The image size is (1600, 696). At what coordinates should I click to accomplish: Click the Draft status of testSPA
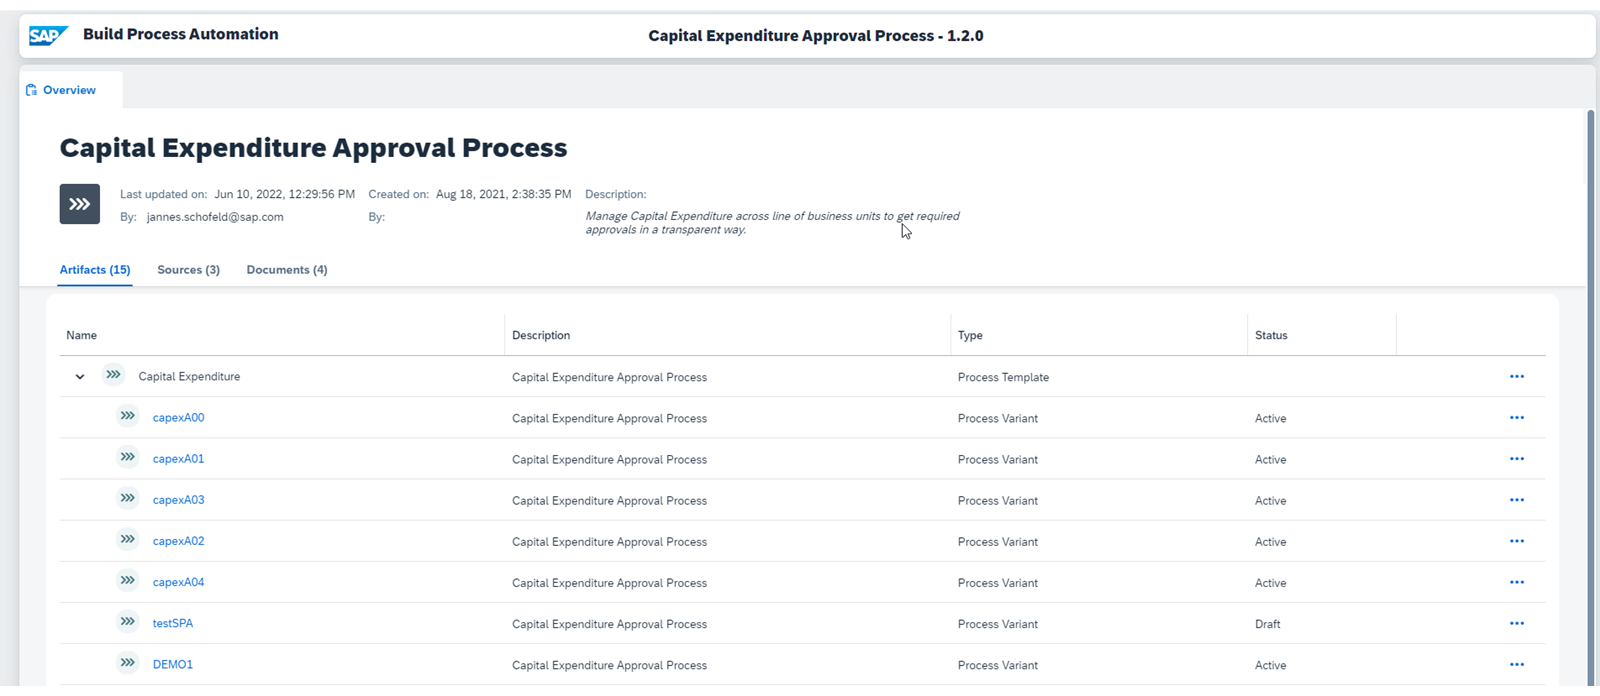point(1267,623)
